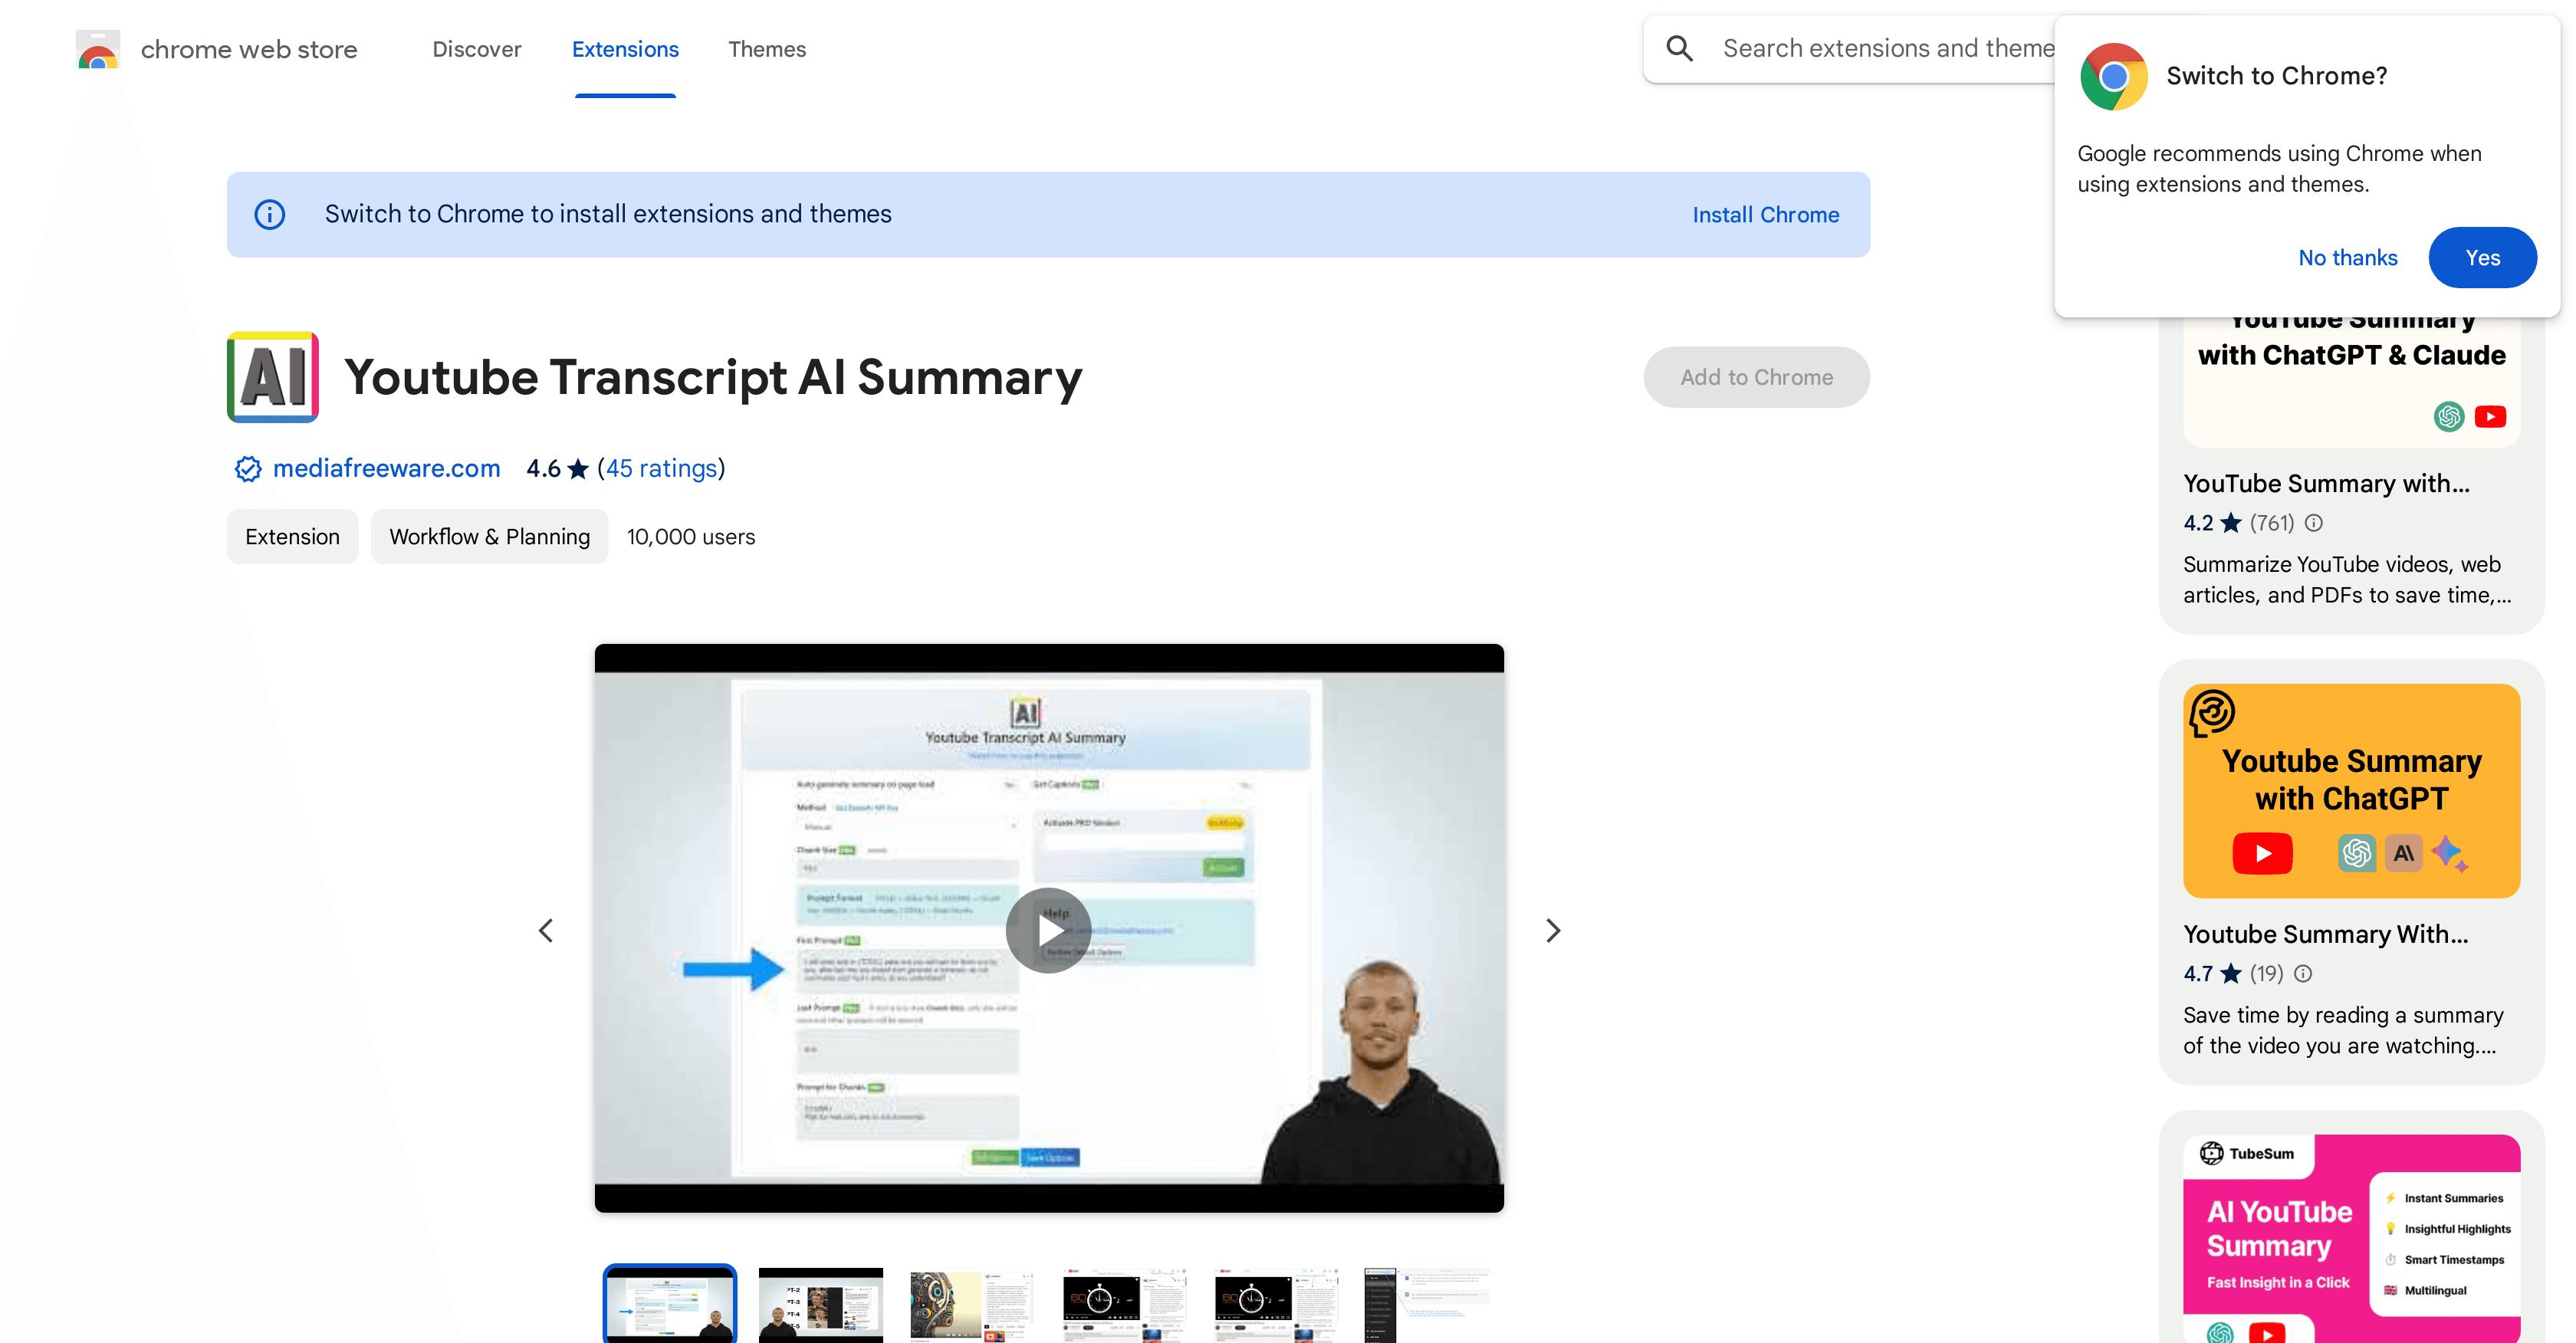Click Yes in the Switch to Chrome dialog
Screen dimensions: 2576x1343
(x=2483, y=257)
